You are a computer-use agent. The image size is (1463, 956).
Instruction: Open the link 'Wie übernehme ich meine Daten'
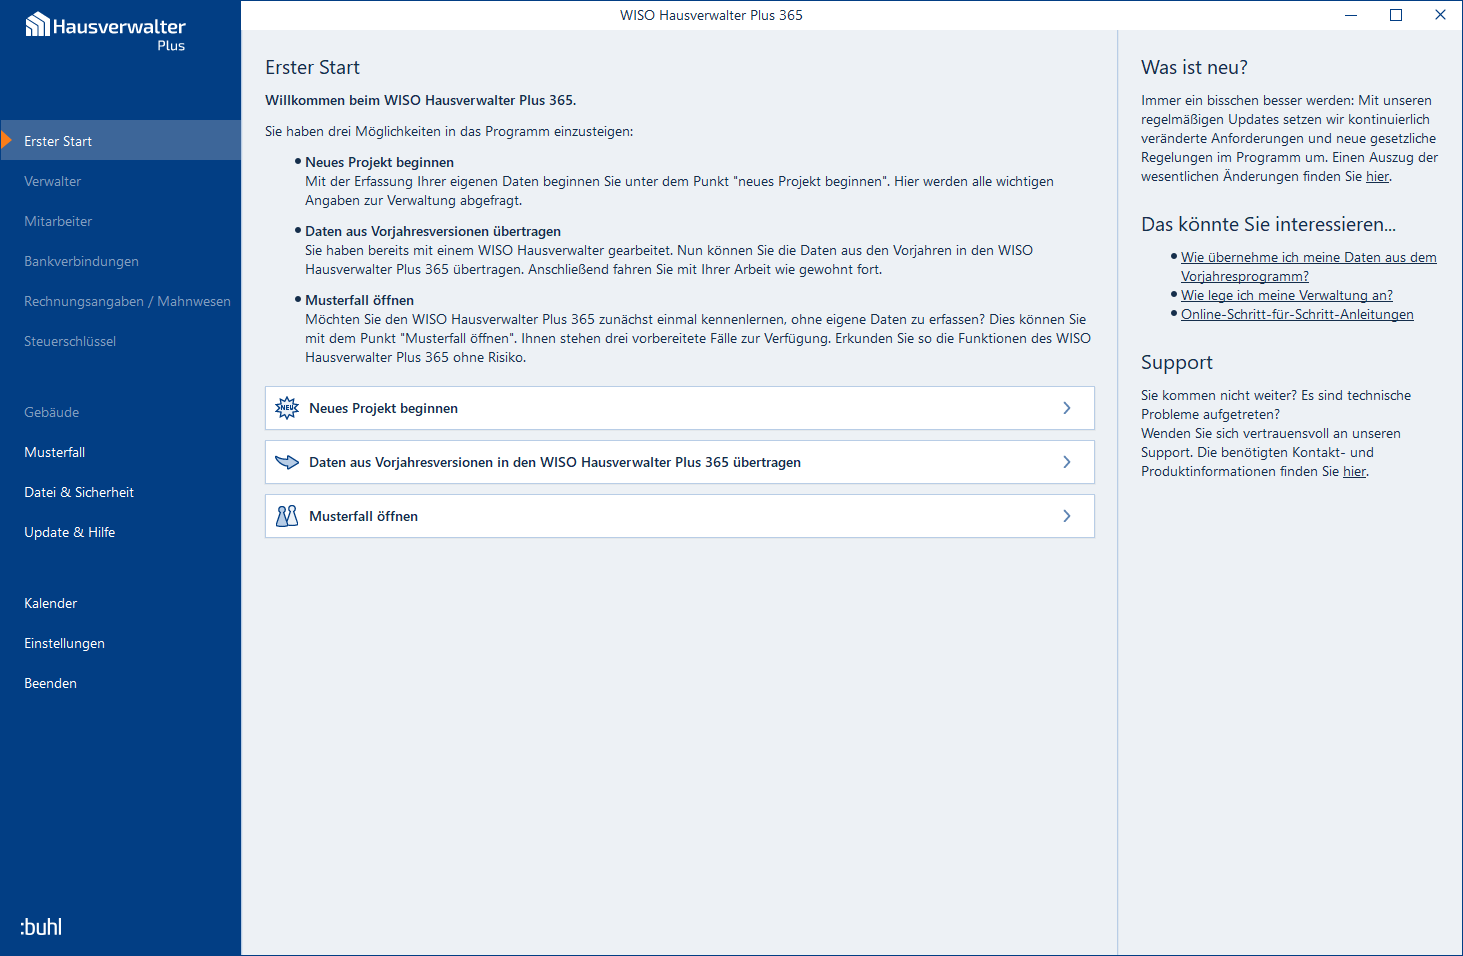(1308, 267)
